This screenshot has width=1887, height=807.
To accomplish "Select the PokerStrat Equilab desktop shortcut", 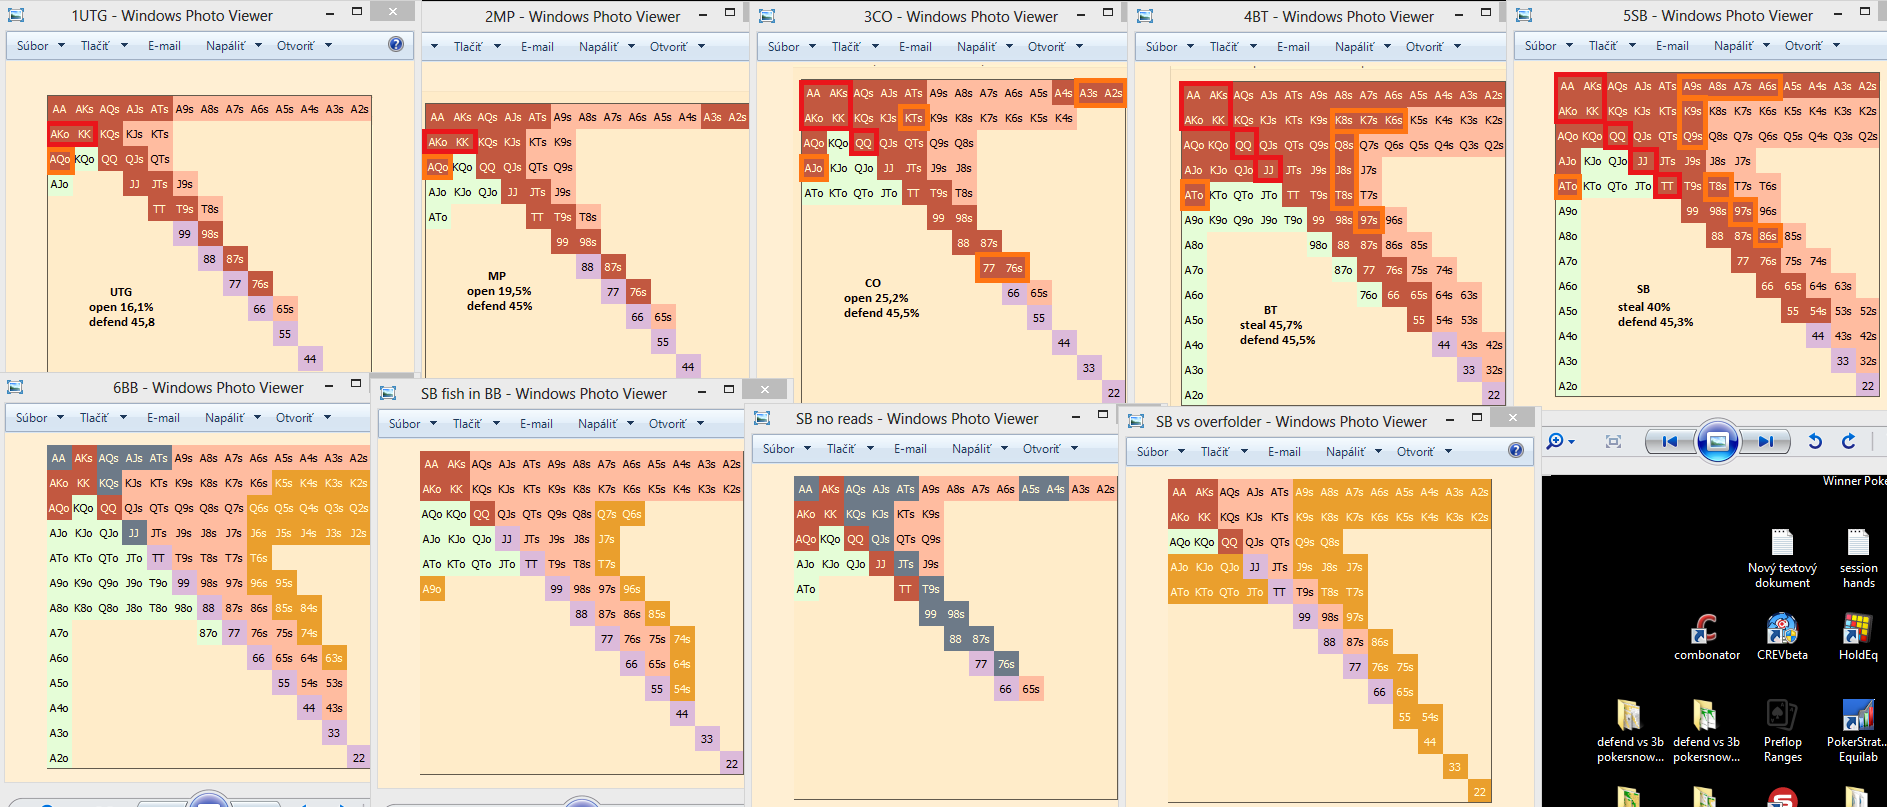I will tap(1858, 730).
